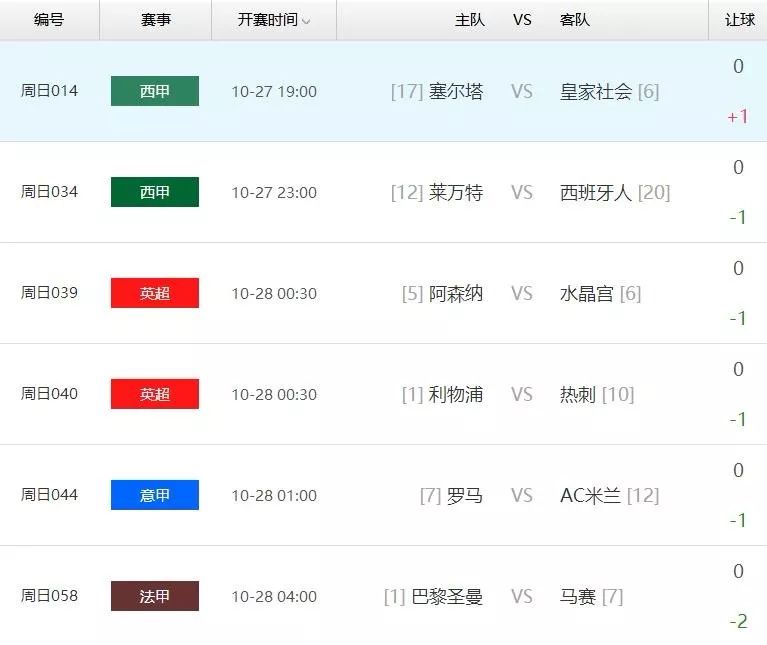Open home team 塞尔塔
The height and width of the screenshot is (645, 767).
click(x=456, y=91)
